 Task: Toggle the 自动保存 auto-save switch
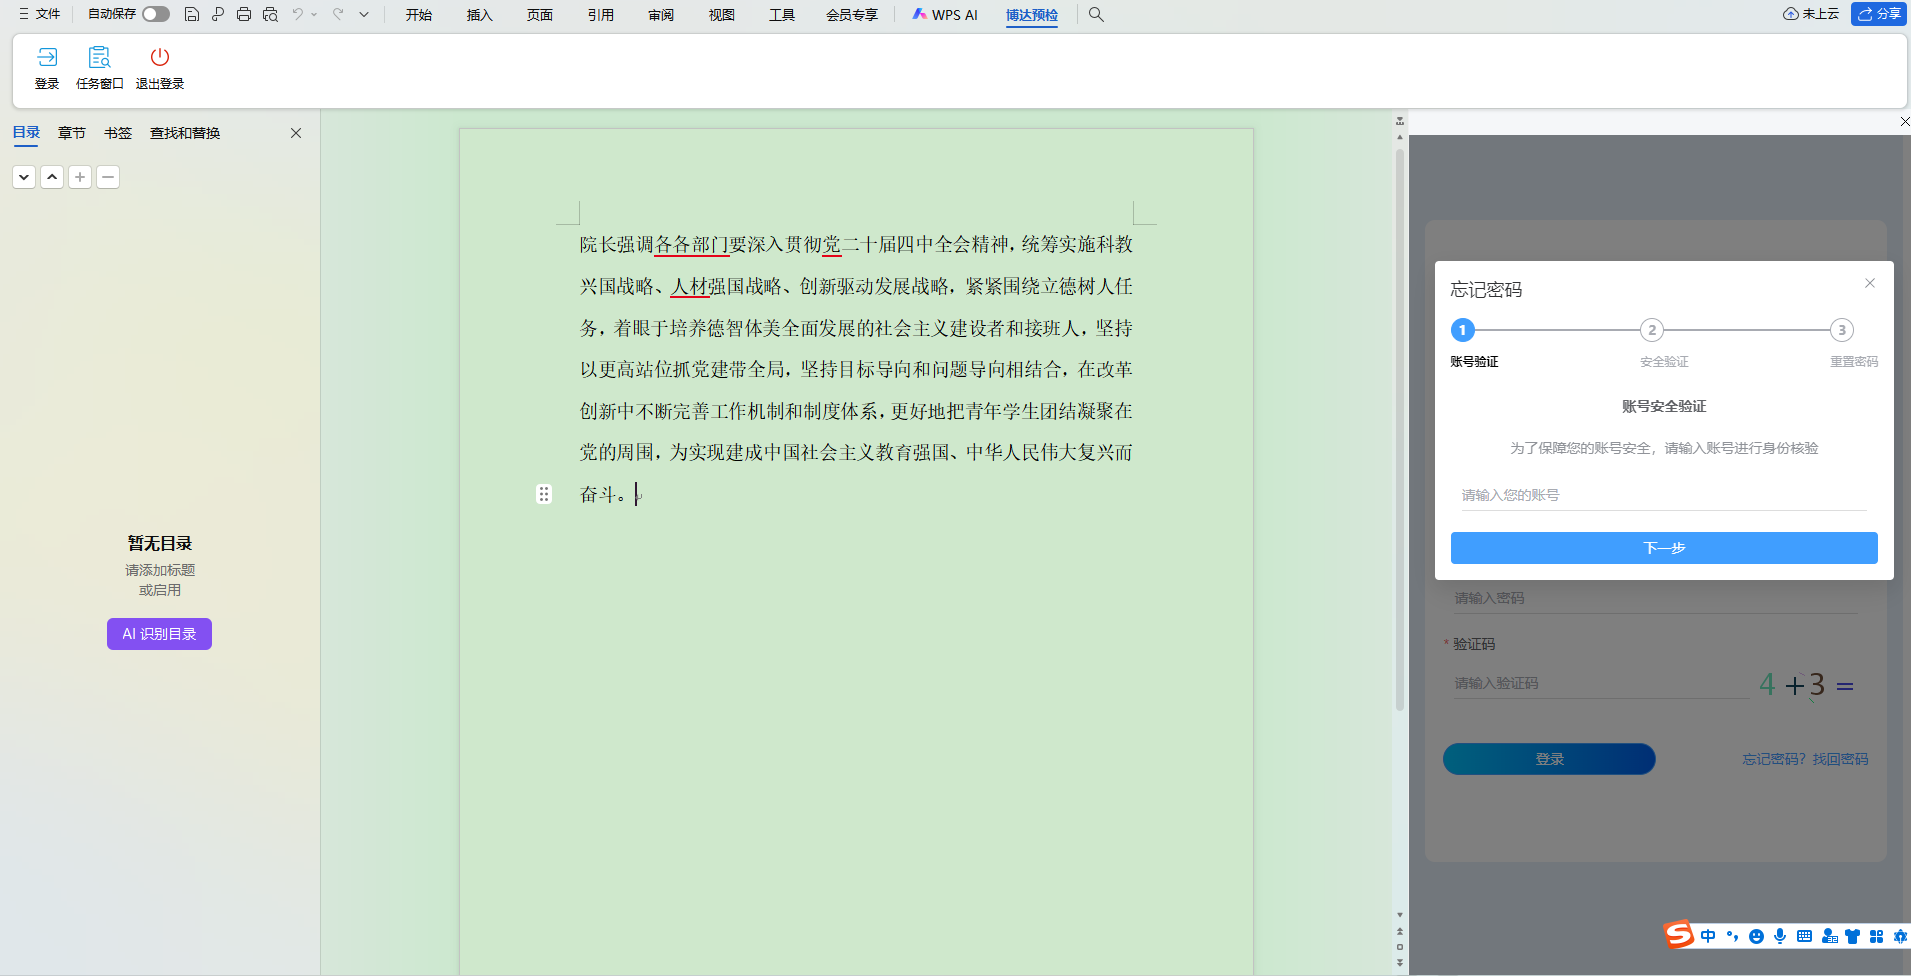155,14
